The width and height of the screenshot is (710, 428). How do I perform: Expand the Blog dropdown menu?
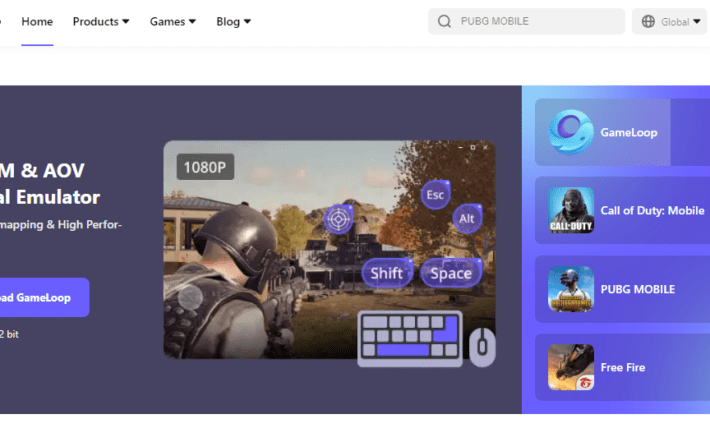click(233, 21)
